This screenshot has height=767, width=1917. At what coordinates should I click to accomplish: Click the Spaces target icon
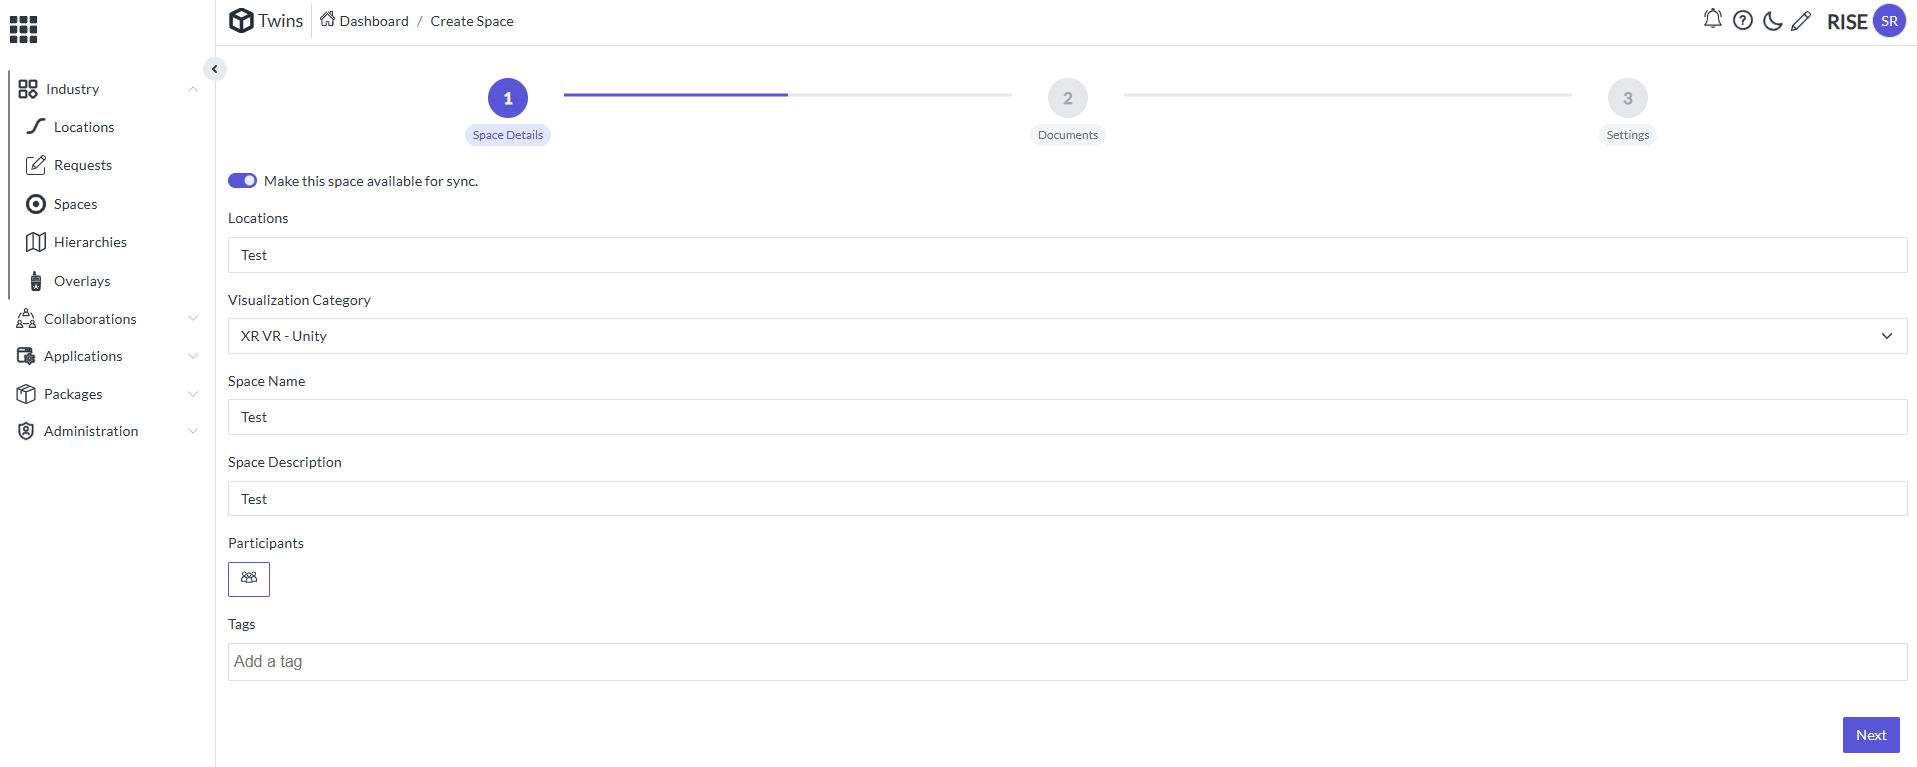pos(36,204)
